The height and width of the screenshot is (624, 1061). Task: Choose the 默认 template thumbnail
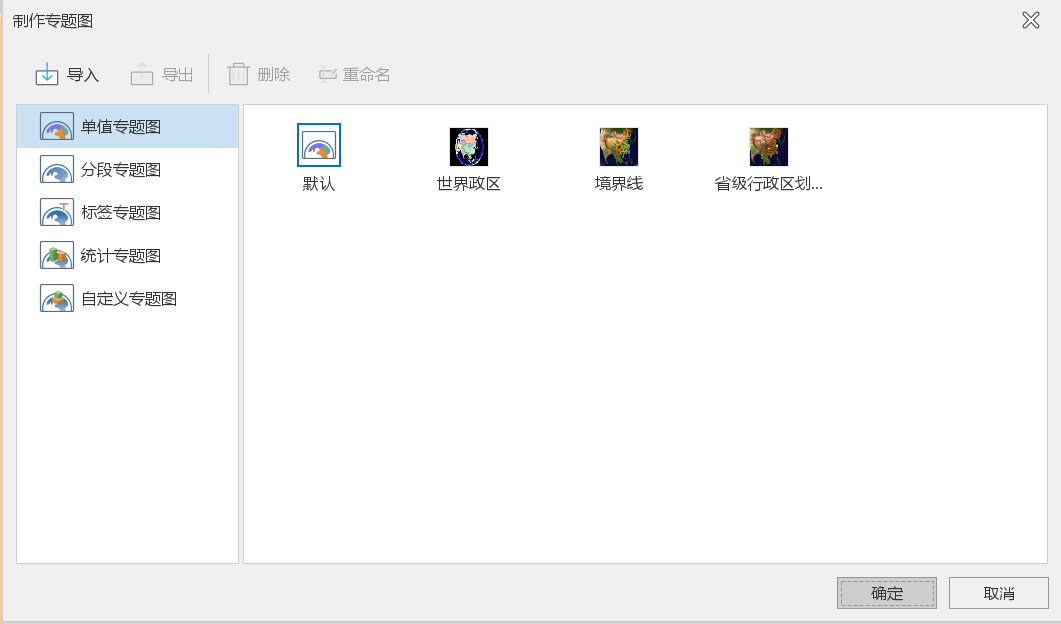click(319, 146)
